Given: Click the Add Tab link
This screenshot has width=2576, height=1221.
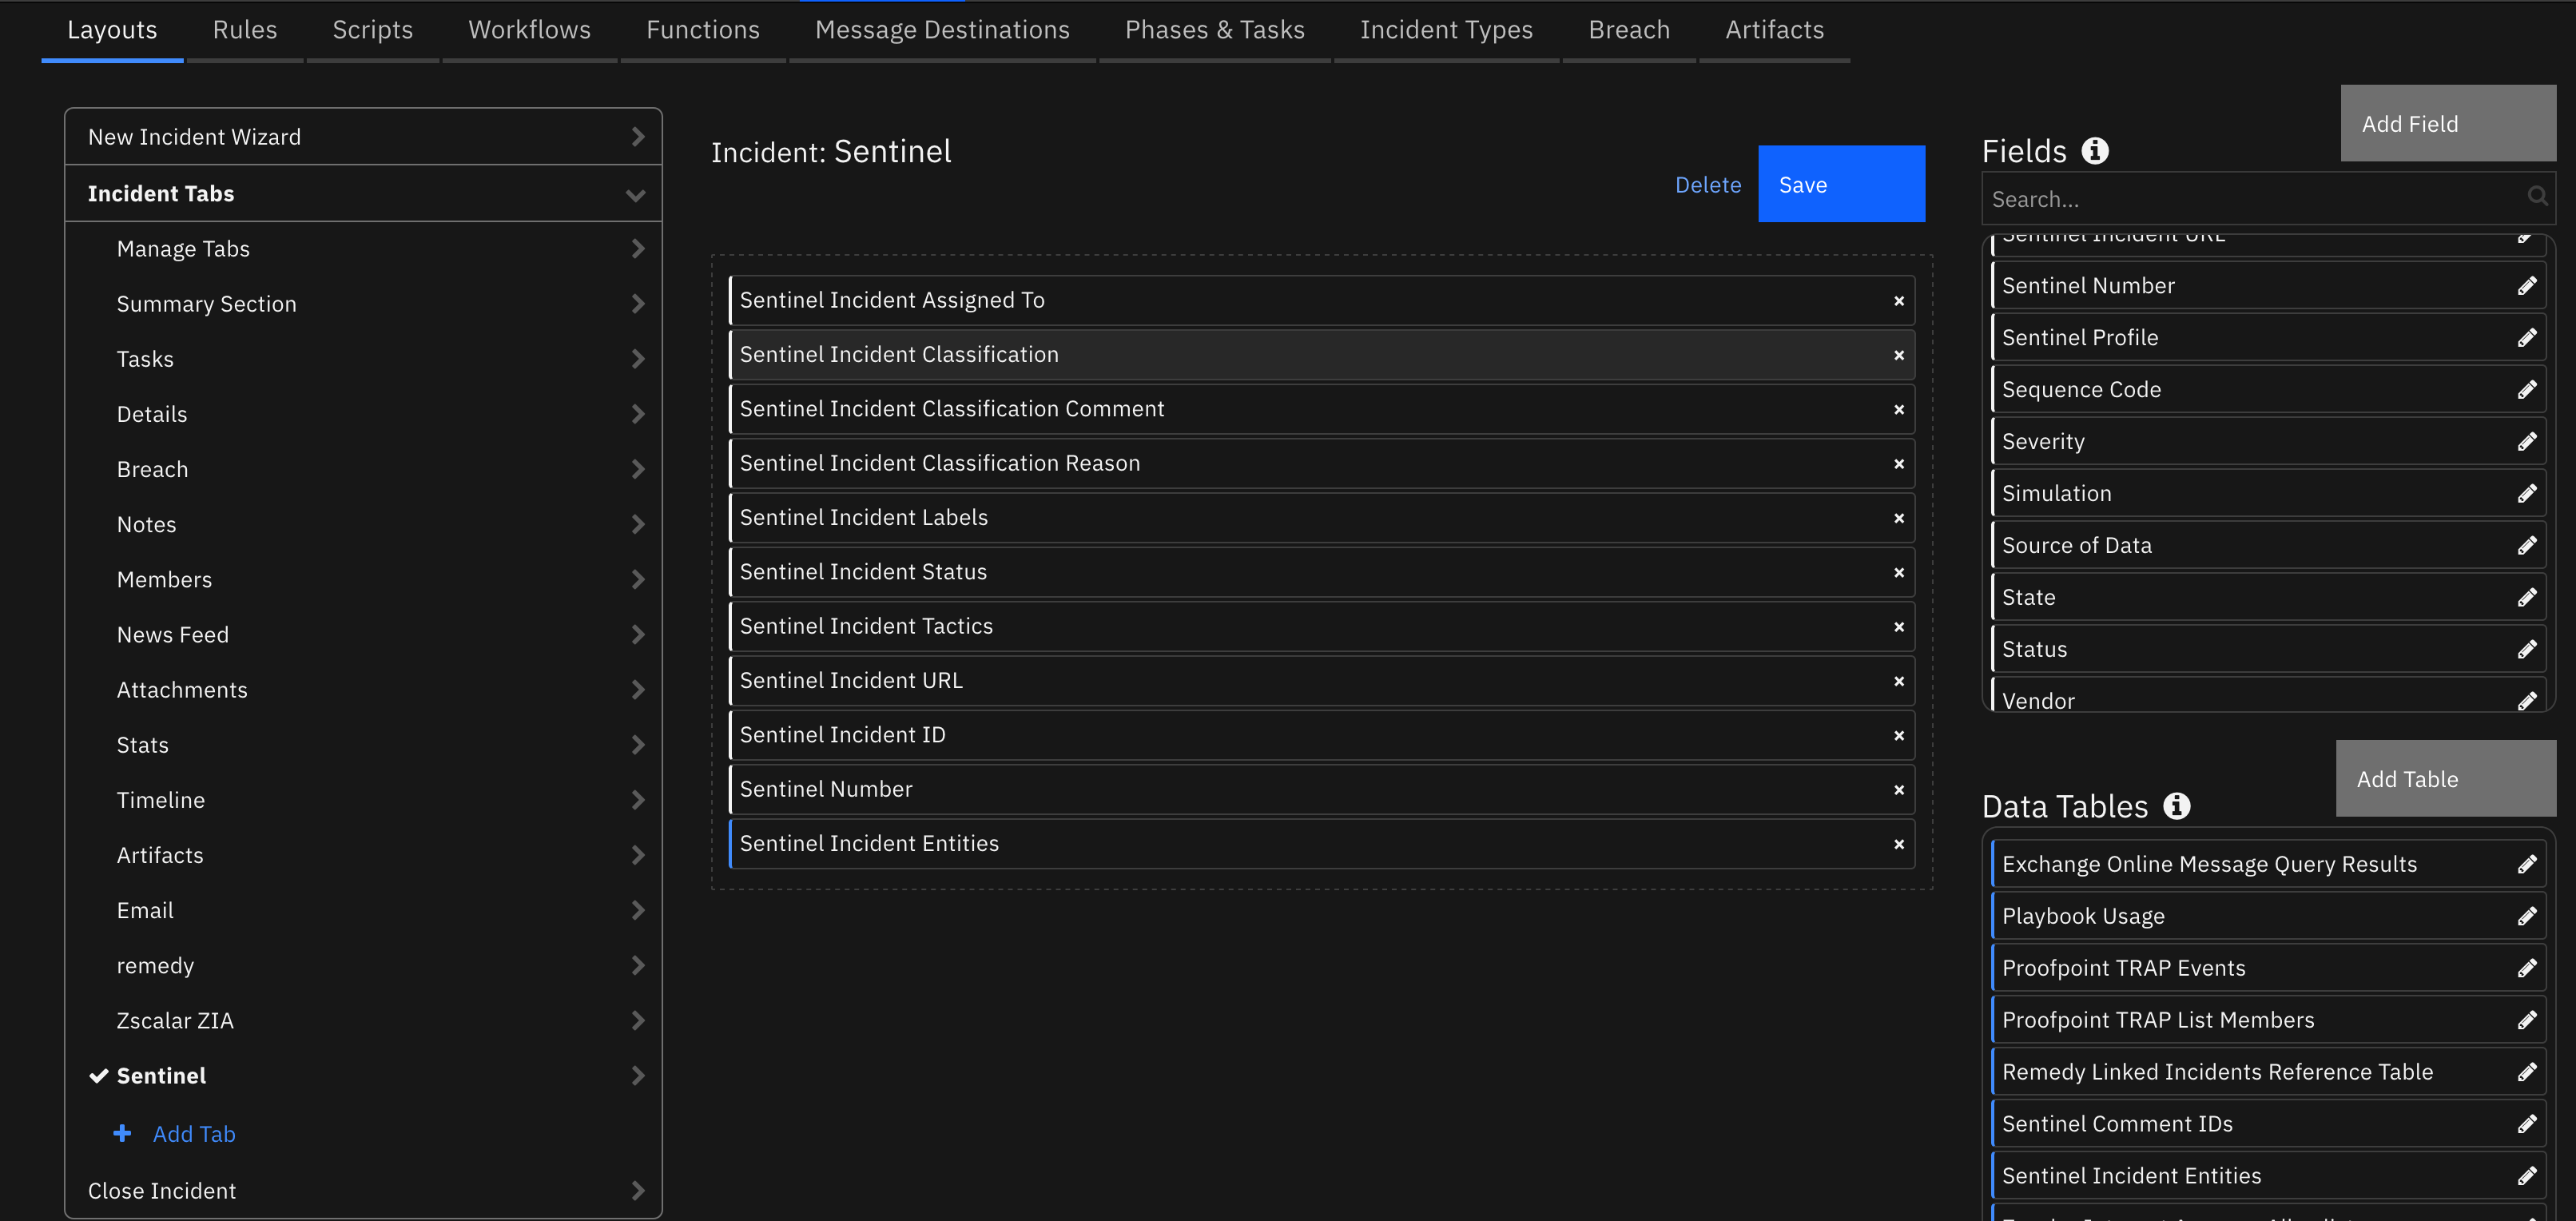Looking at the screenshot, I should pyautogui.click(x=194, y=1134).
